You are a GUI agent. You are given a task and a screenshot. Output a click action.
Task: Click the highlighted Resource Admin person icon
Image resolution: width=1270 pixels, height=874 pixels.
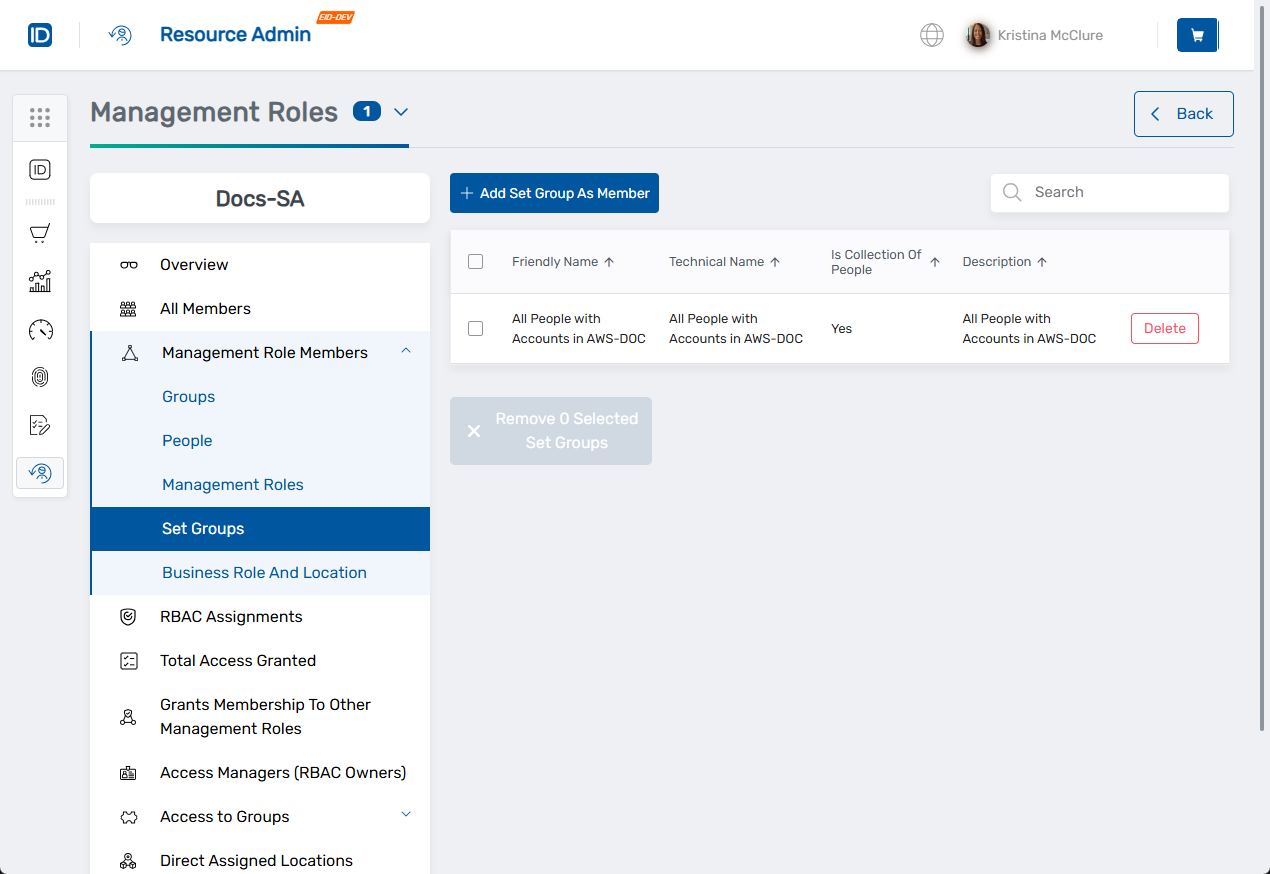pos(40,472)
